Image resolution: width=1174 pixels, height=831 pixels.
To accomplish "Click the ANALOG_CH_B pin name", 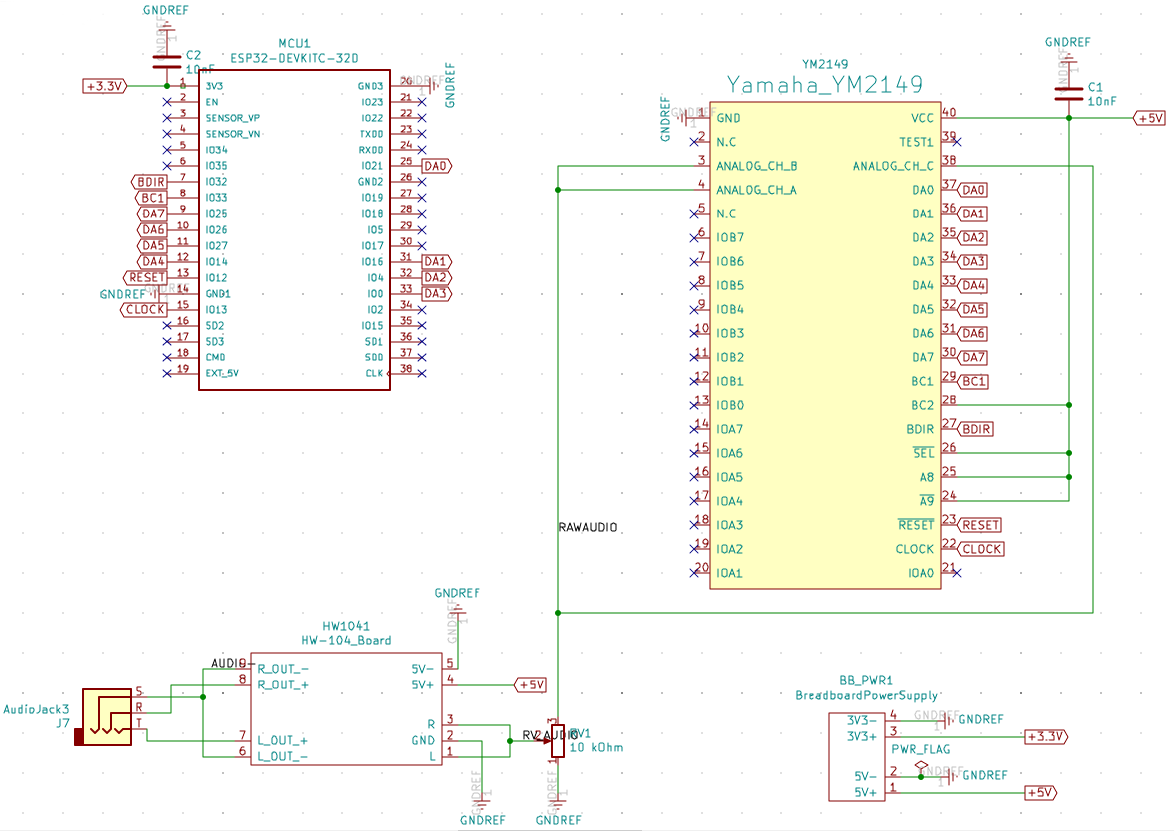I will tap(756, 165).
